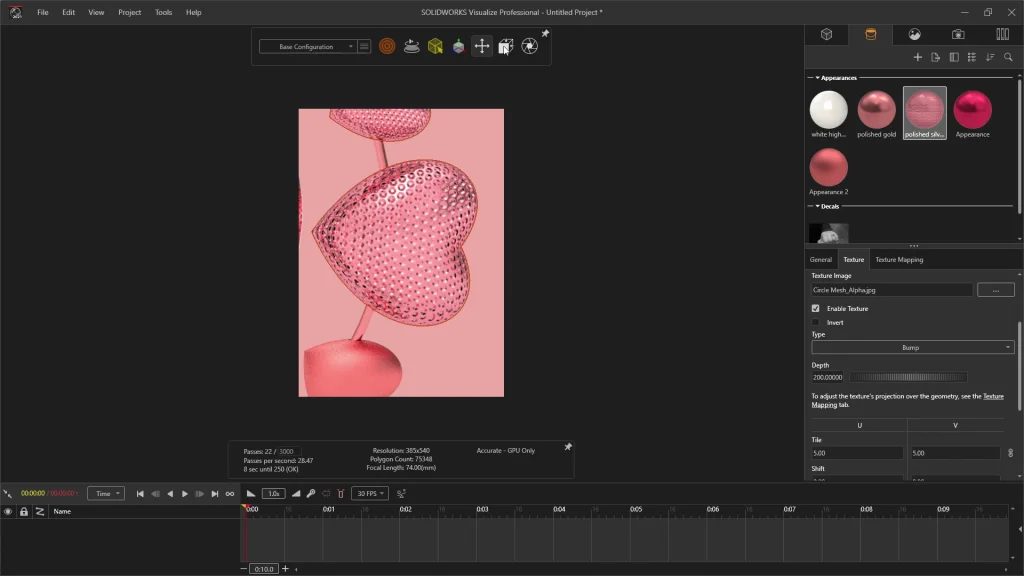Image resolution: width=1024 pixels, height=576 pixels.
Task: Click the plus icon to add appearance
Action: coord(918,57)
